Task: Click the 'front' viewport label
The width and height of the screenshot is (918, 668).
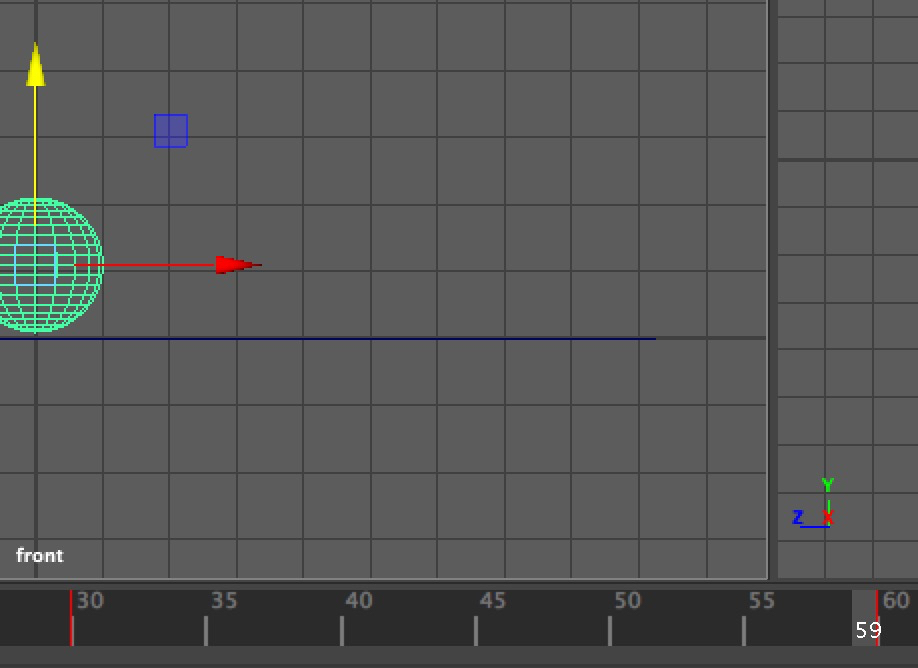Action: tap(40, 555)
